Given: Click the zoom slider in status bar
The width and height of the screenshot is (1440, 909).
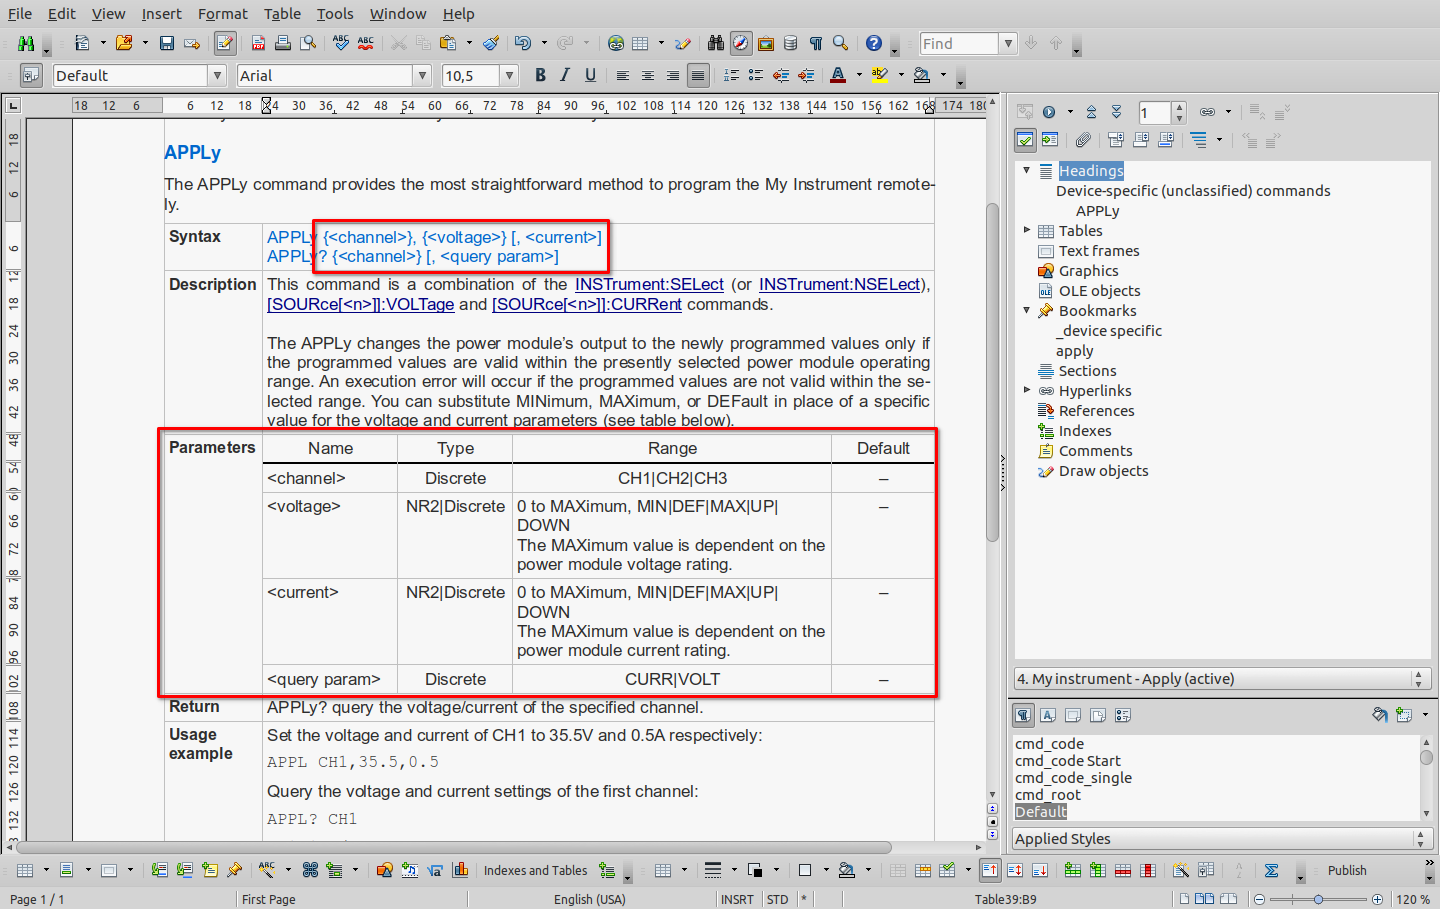Looking at the screenshot, I should 1318,899.
